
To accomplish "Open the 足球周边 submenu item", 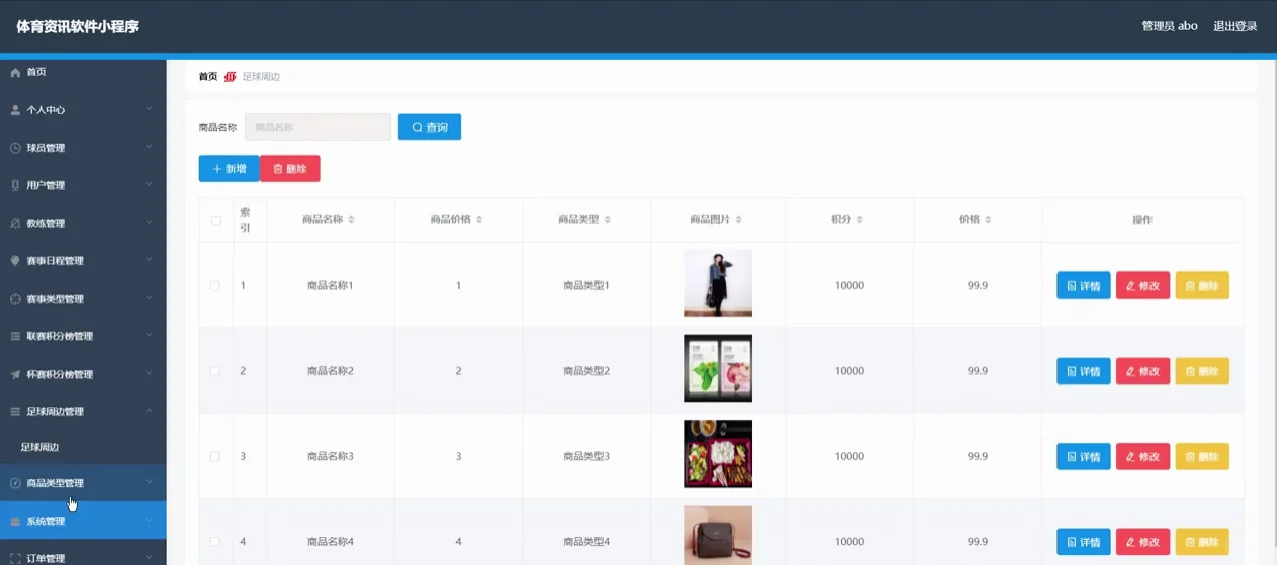I will pos(83,447).
